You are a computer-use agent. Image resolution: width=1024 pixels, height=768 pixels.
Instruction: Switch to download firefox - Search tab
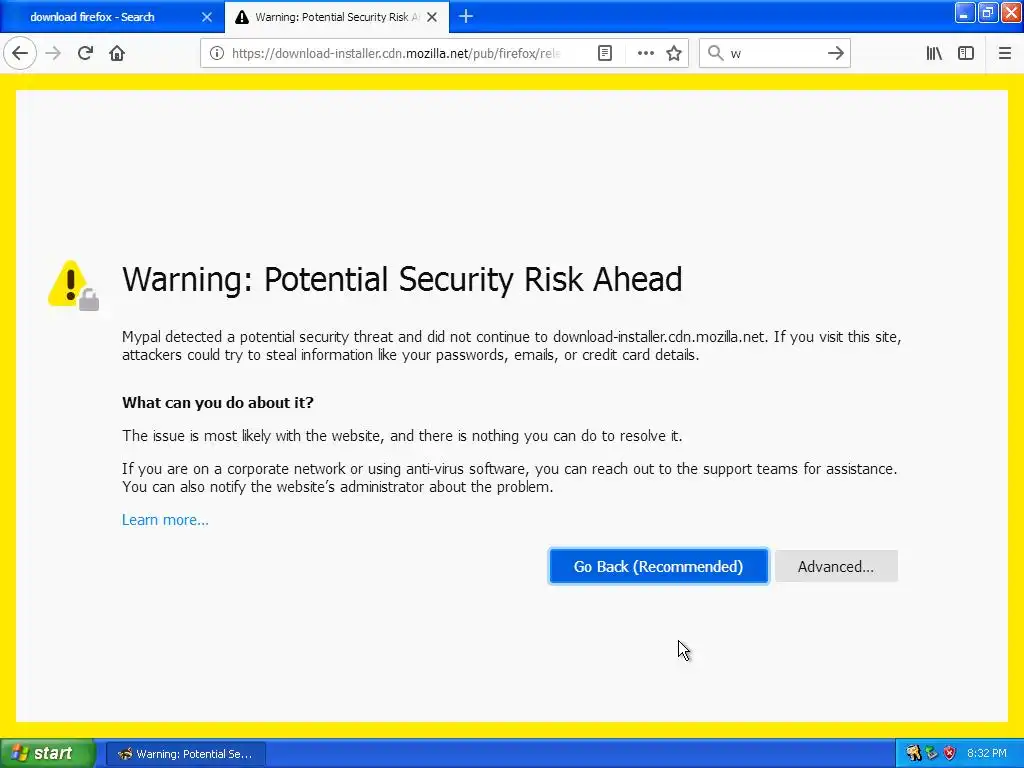click(112, 17)
